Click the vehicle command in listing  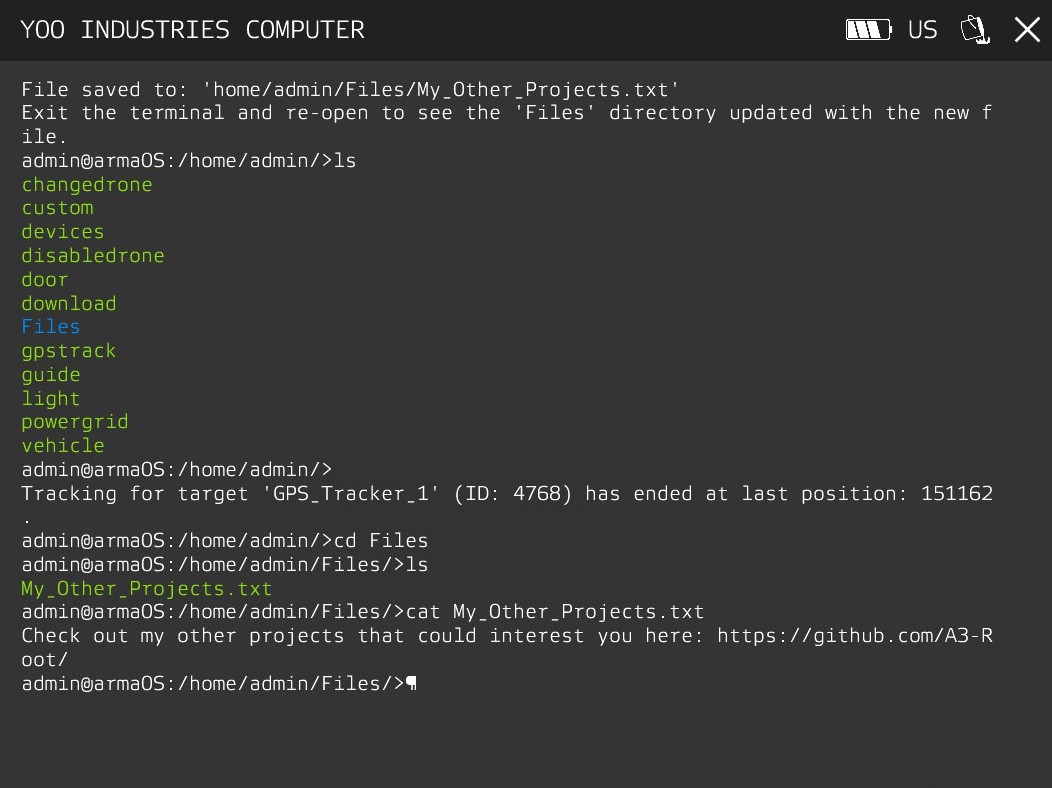[x=63, y=446]
